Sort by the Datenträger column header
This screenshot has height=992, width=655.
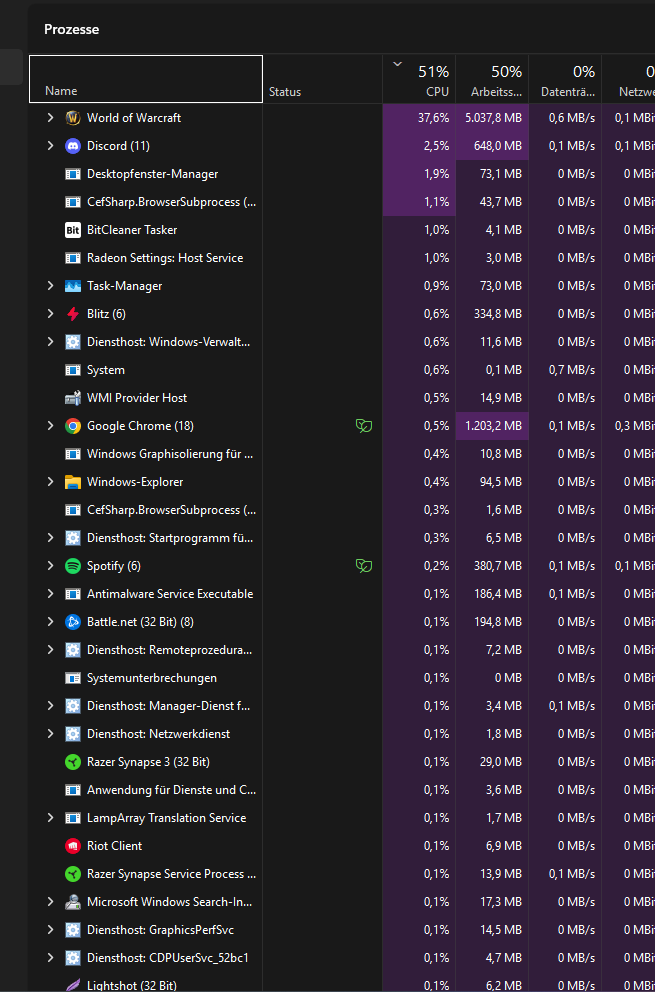pyautogui.click(x=565, y=79)
